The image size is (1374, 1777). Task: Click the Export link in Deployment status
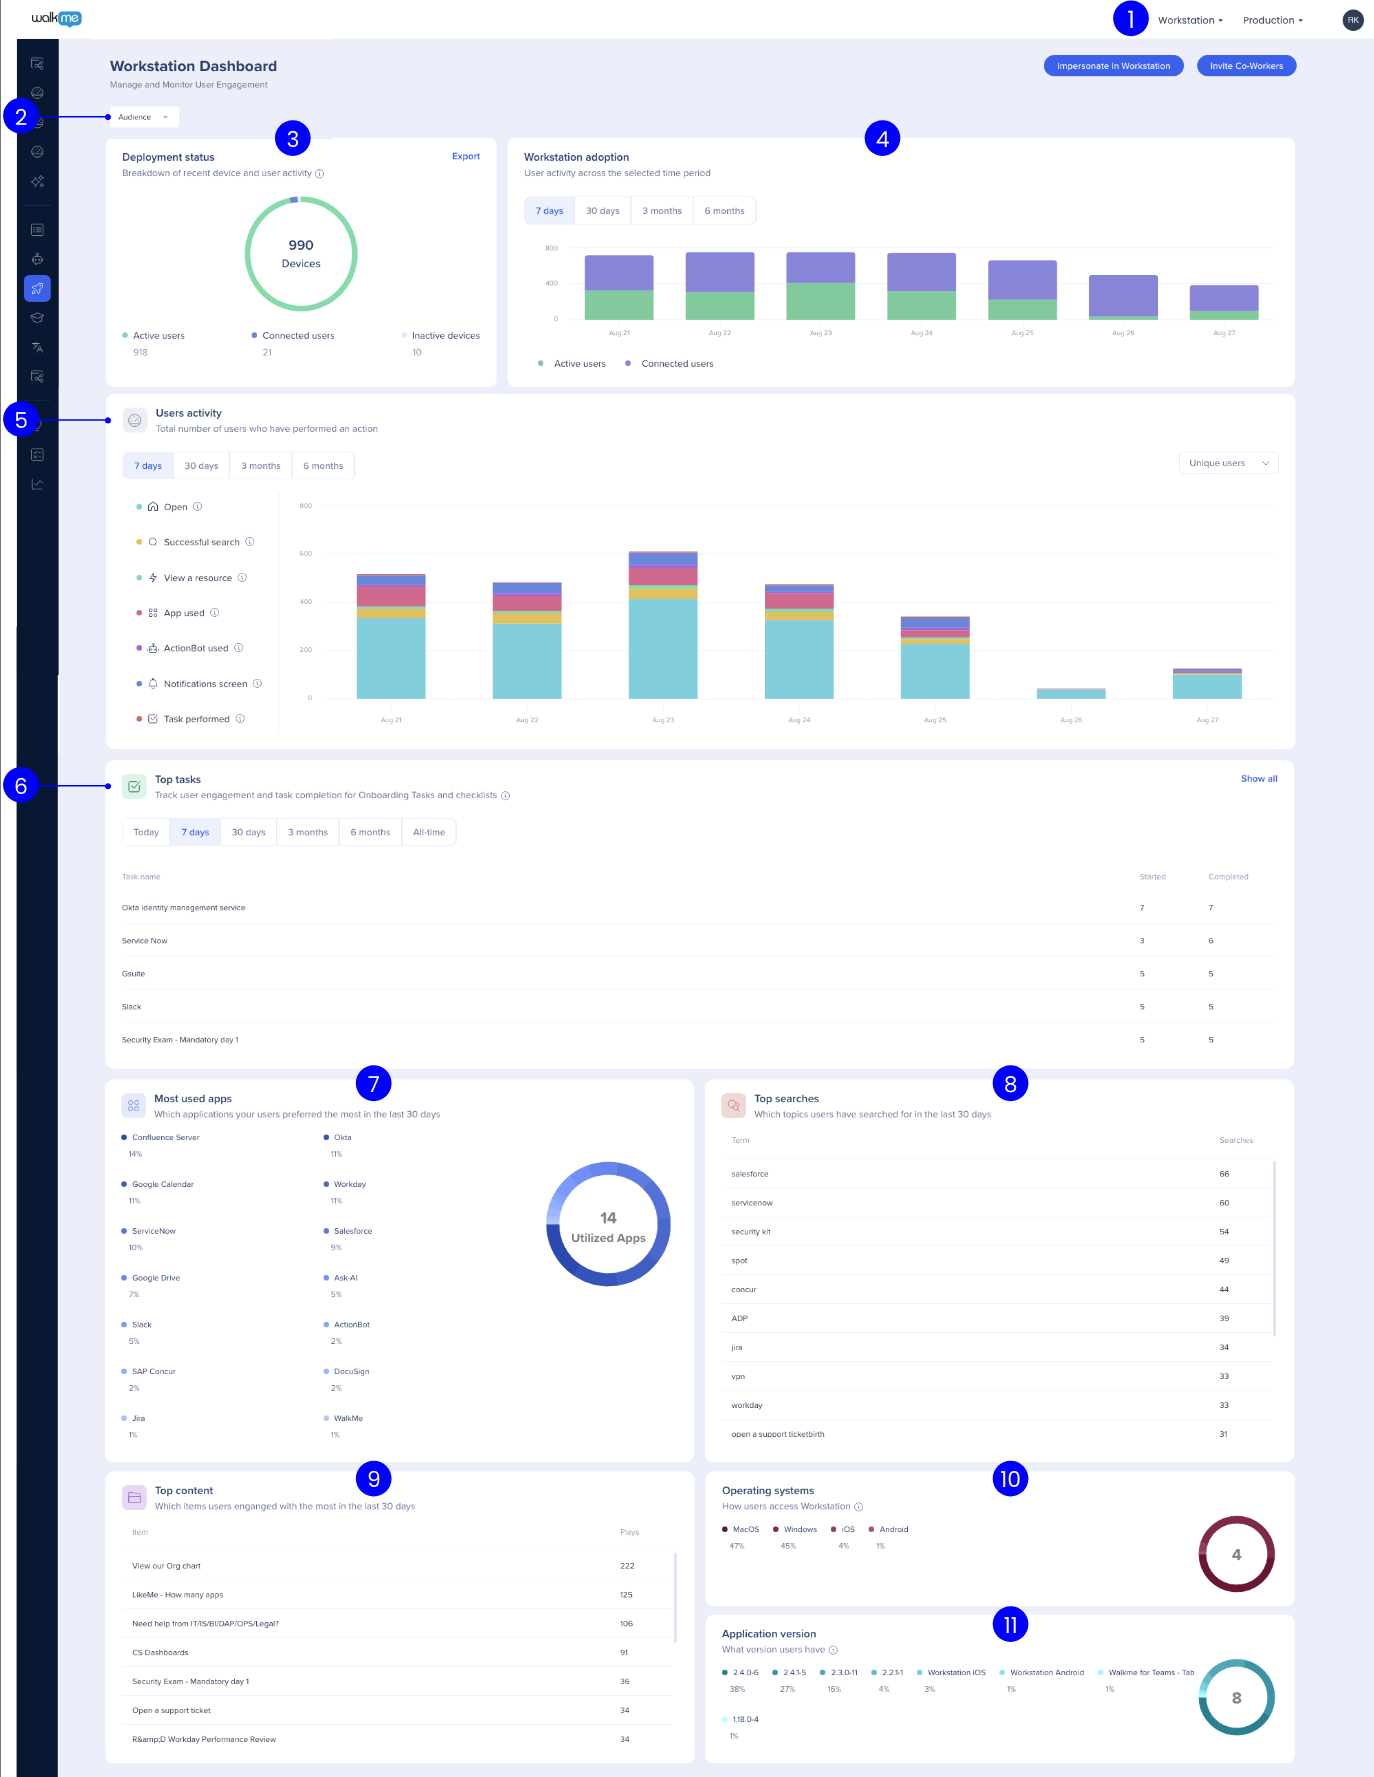(465, 156)
